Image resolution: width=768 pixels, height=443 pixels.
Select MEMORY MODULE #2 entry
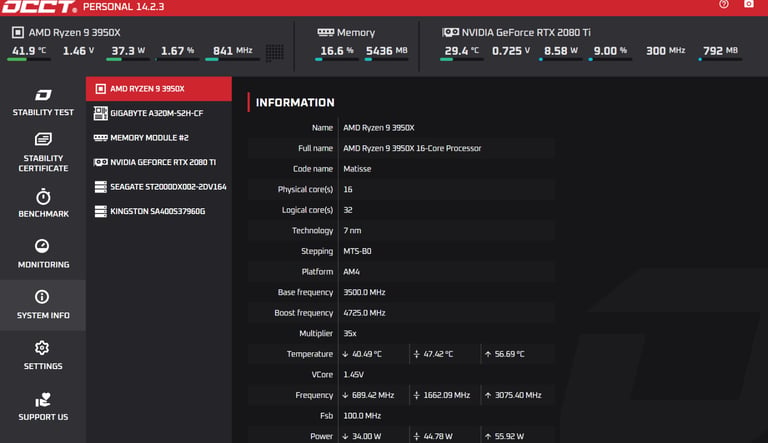(159, 138)
